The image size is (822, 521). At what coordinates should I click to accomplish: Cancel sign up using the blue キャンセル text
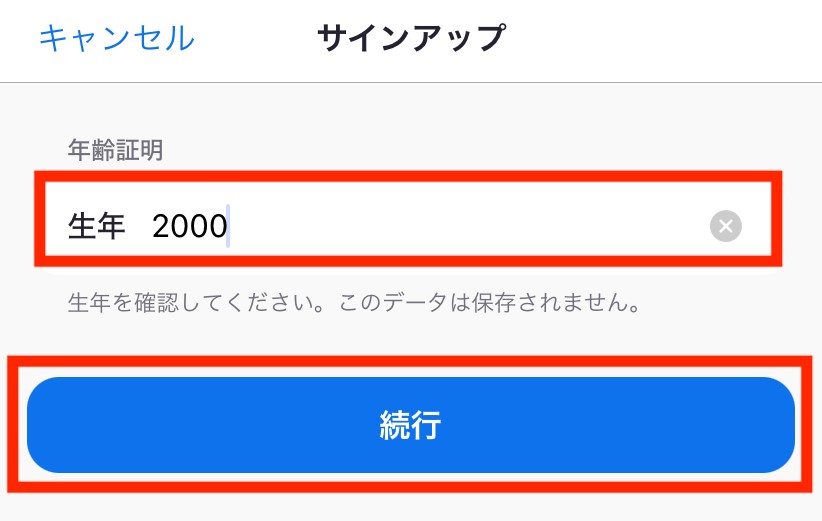(x=117, y=38)
